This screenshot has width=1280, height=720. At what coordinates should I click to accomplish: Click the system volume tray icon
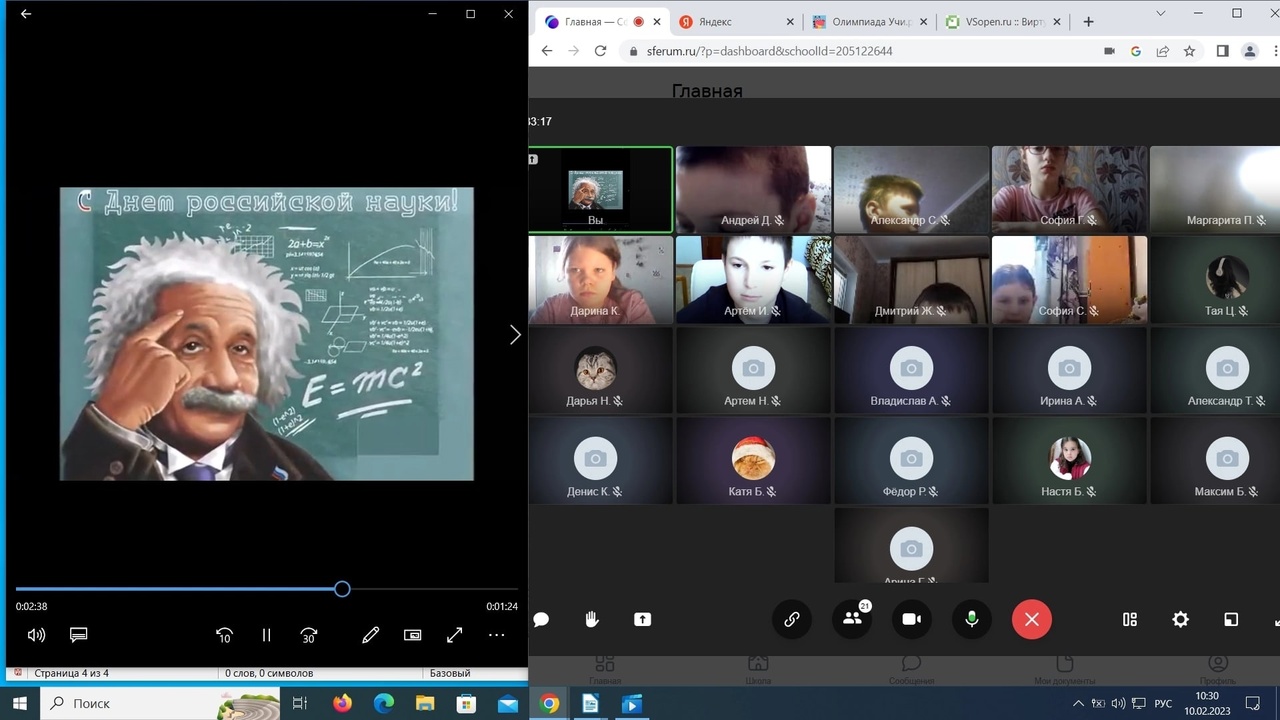(1118, 704)
